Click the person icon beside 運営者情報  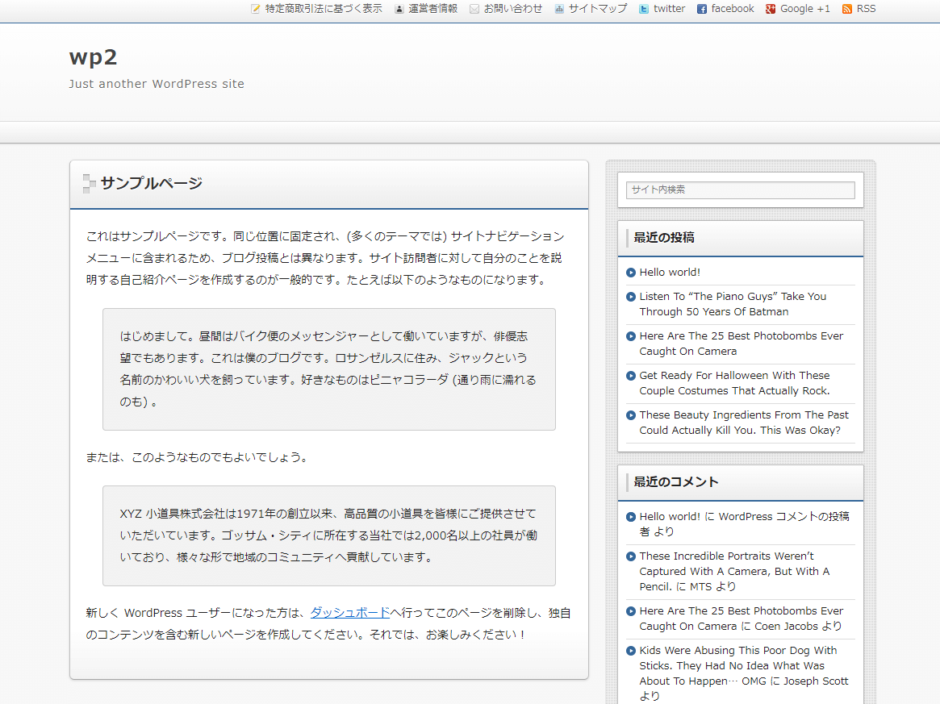399,9
